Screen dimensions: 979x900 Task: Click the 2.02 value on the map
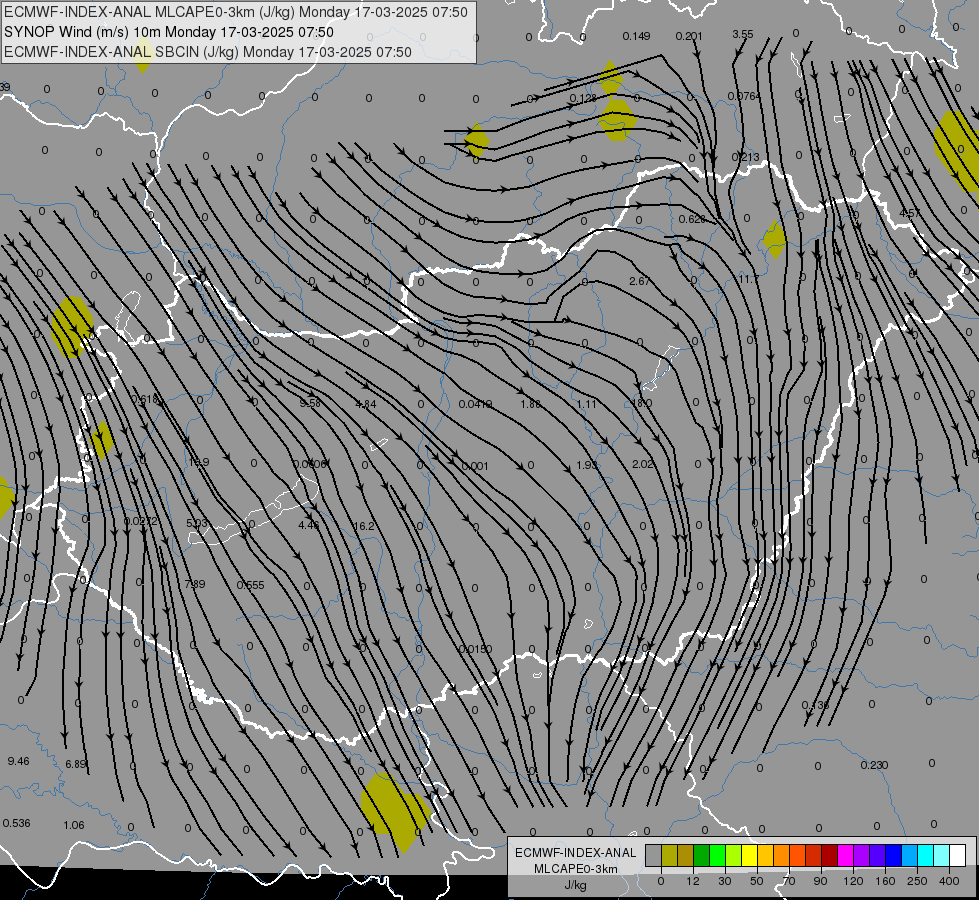642,464
